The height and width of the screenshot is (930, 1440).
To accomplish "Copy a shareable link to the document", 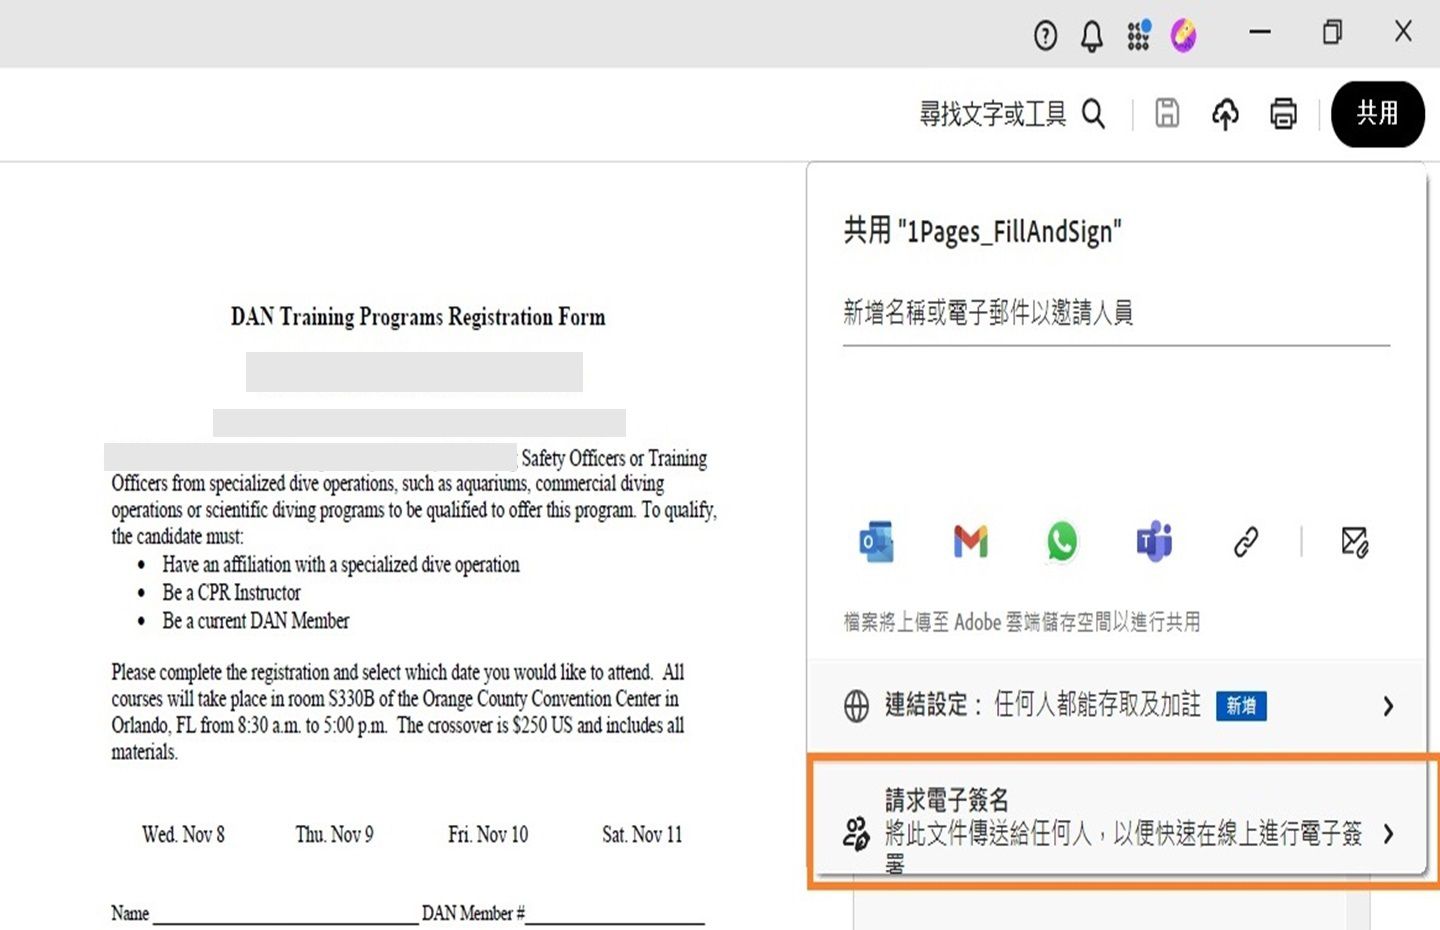I will pos(1244,542).
